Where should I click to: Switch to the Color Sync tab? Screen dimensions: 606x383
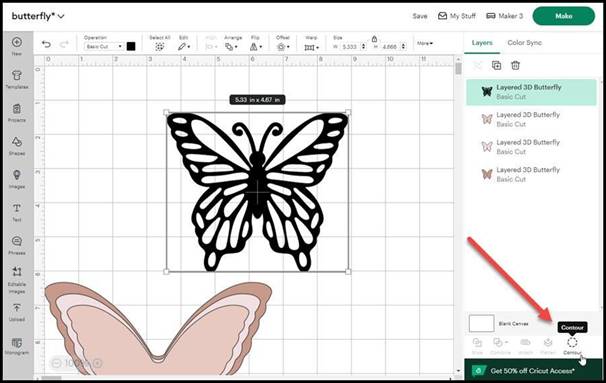[524, 43]
